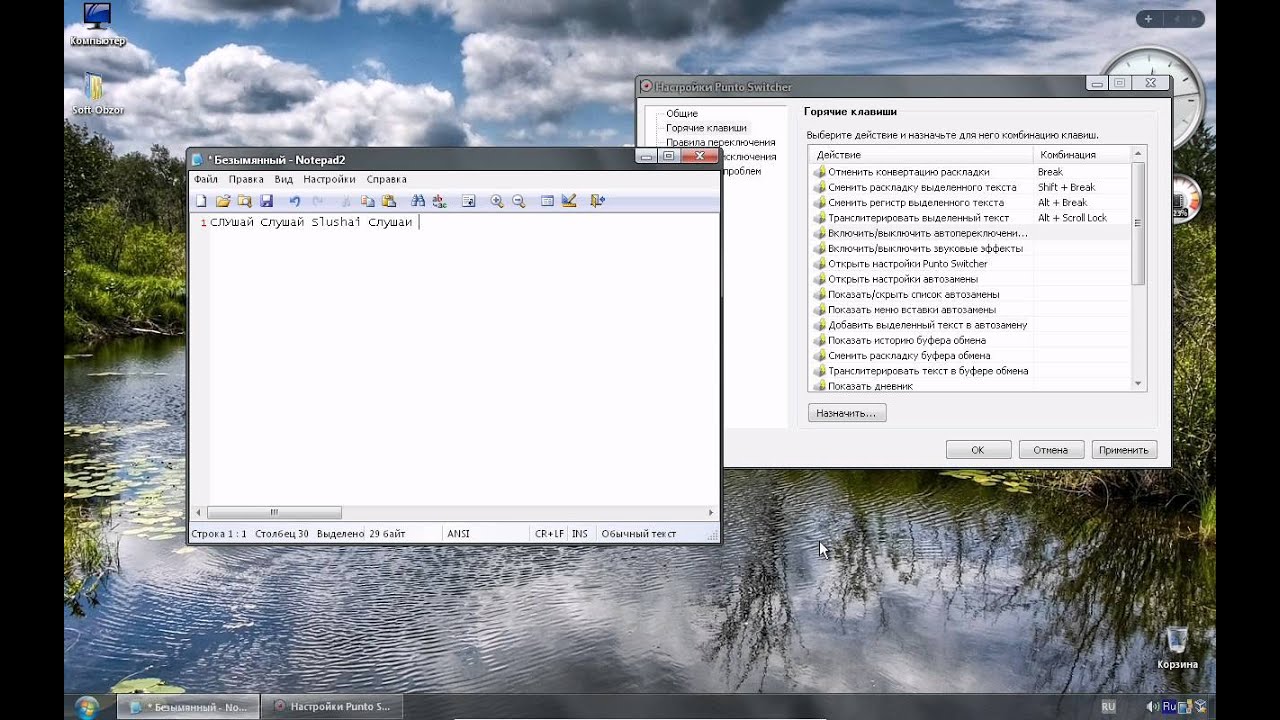Image resolution: width=1280 pixels, height=720 pixels.
Task: Sort hotkeys by the Действие column header
Action: [921, 155]
